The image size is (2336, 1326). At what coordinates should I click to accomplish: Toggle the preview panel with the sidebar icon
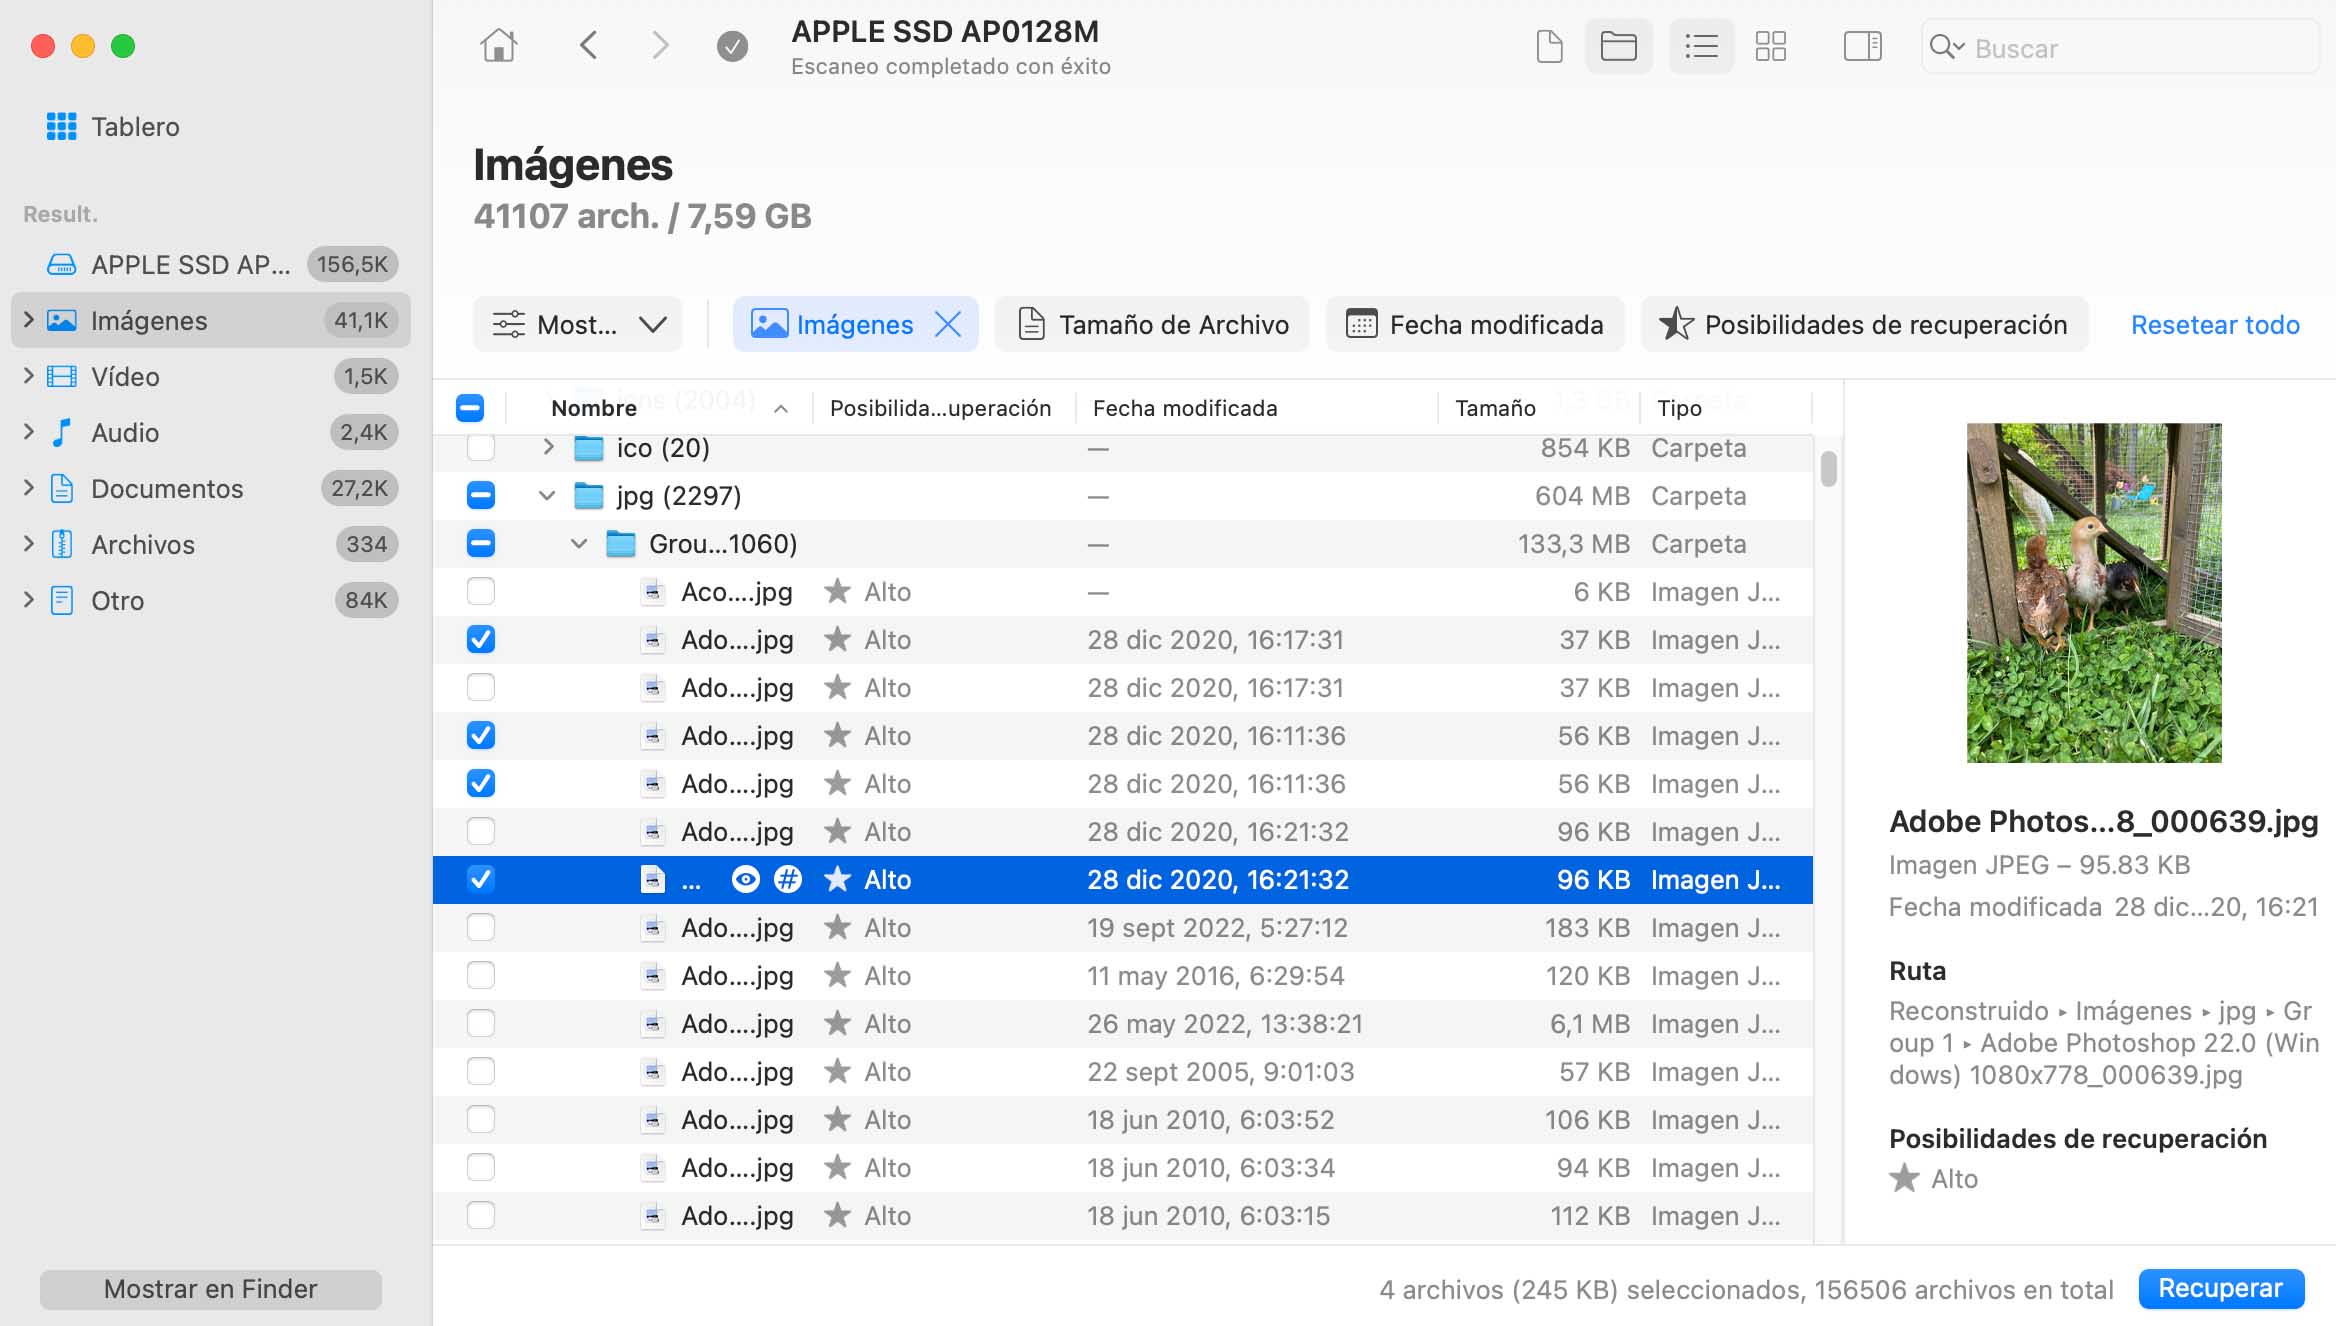pyautogui.click(x=1862, y=45)
